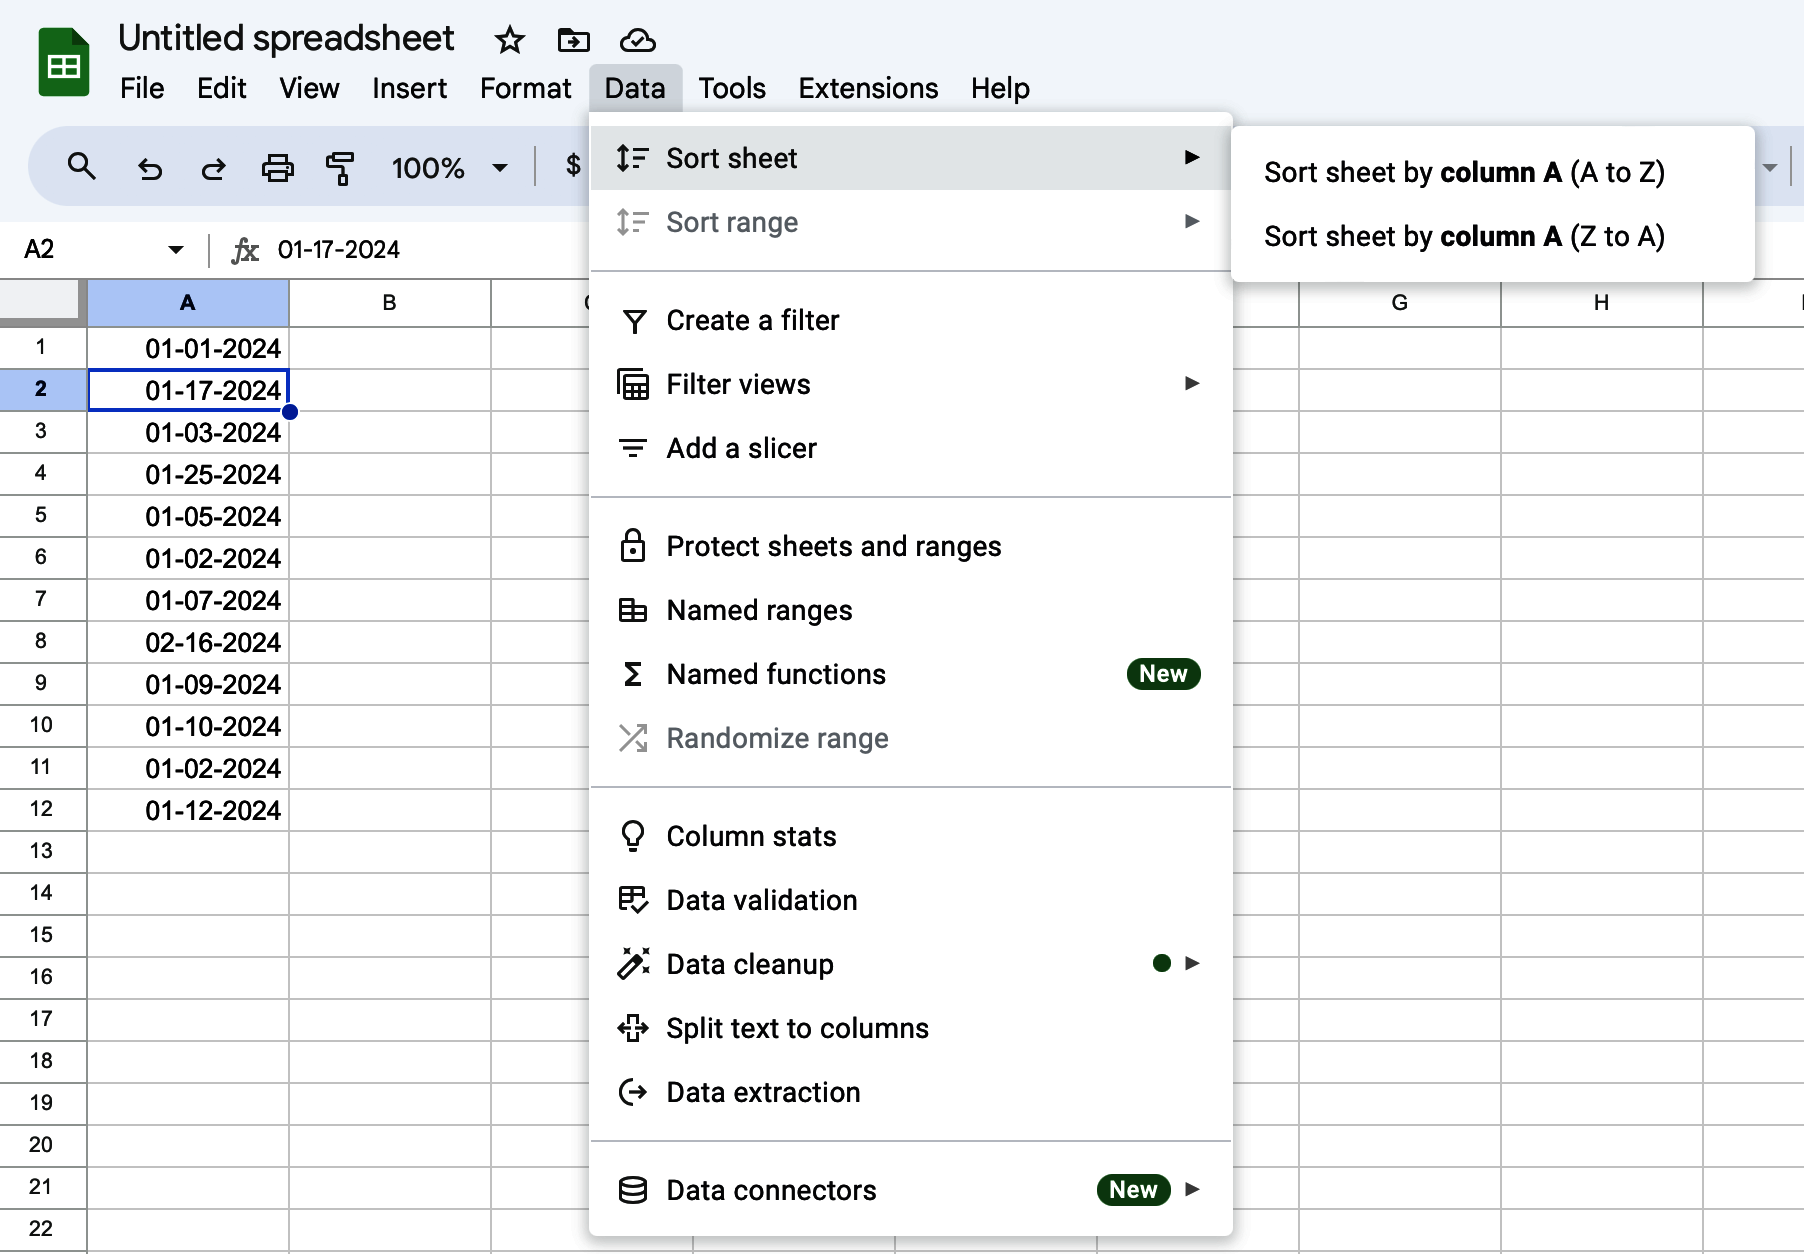
Task: Open the zoom 100% dropdown
Action: pyautogui.click(x=500, y=168)
